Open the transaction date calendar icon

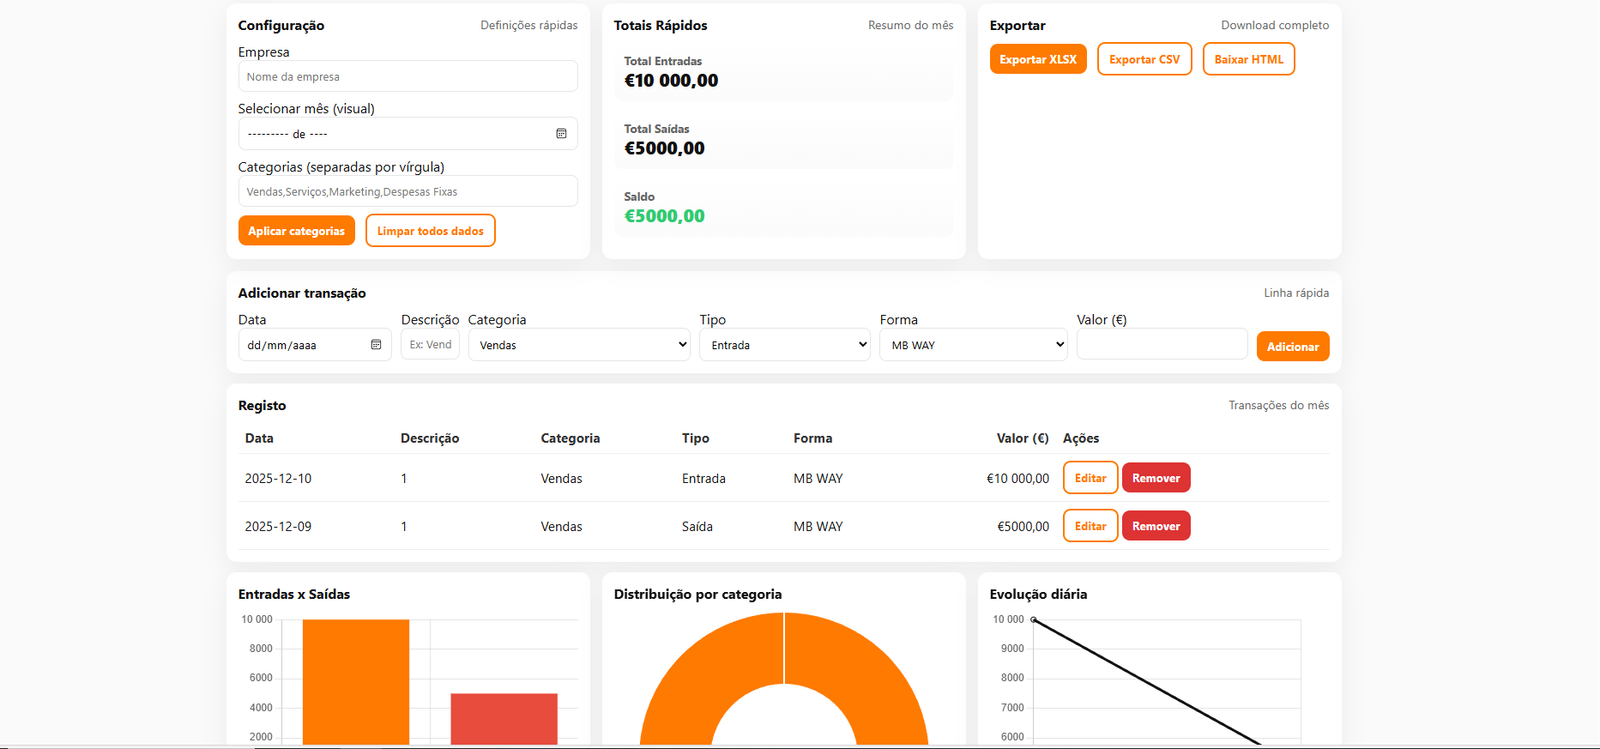(x=376, y=345)
